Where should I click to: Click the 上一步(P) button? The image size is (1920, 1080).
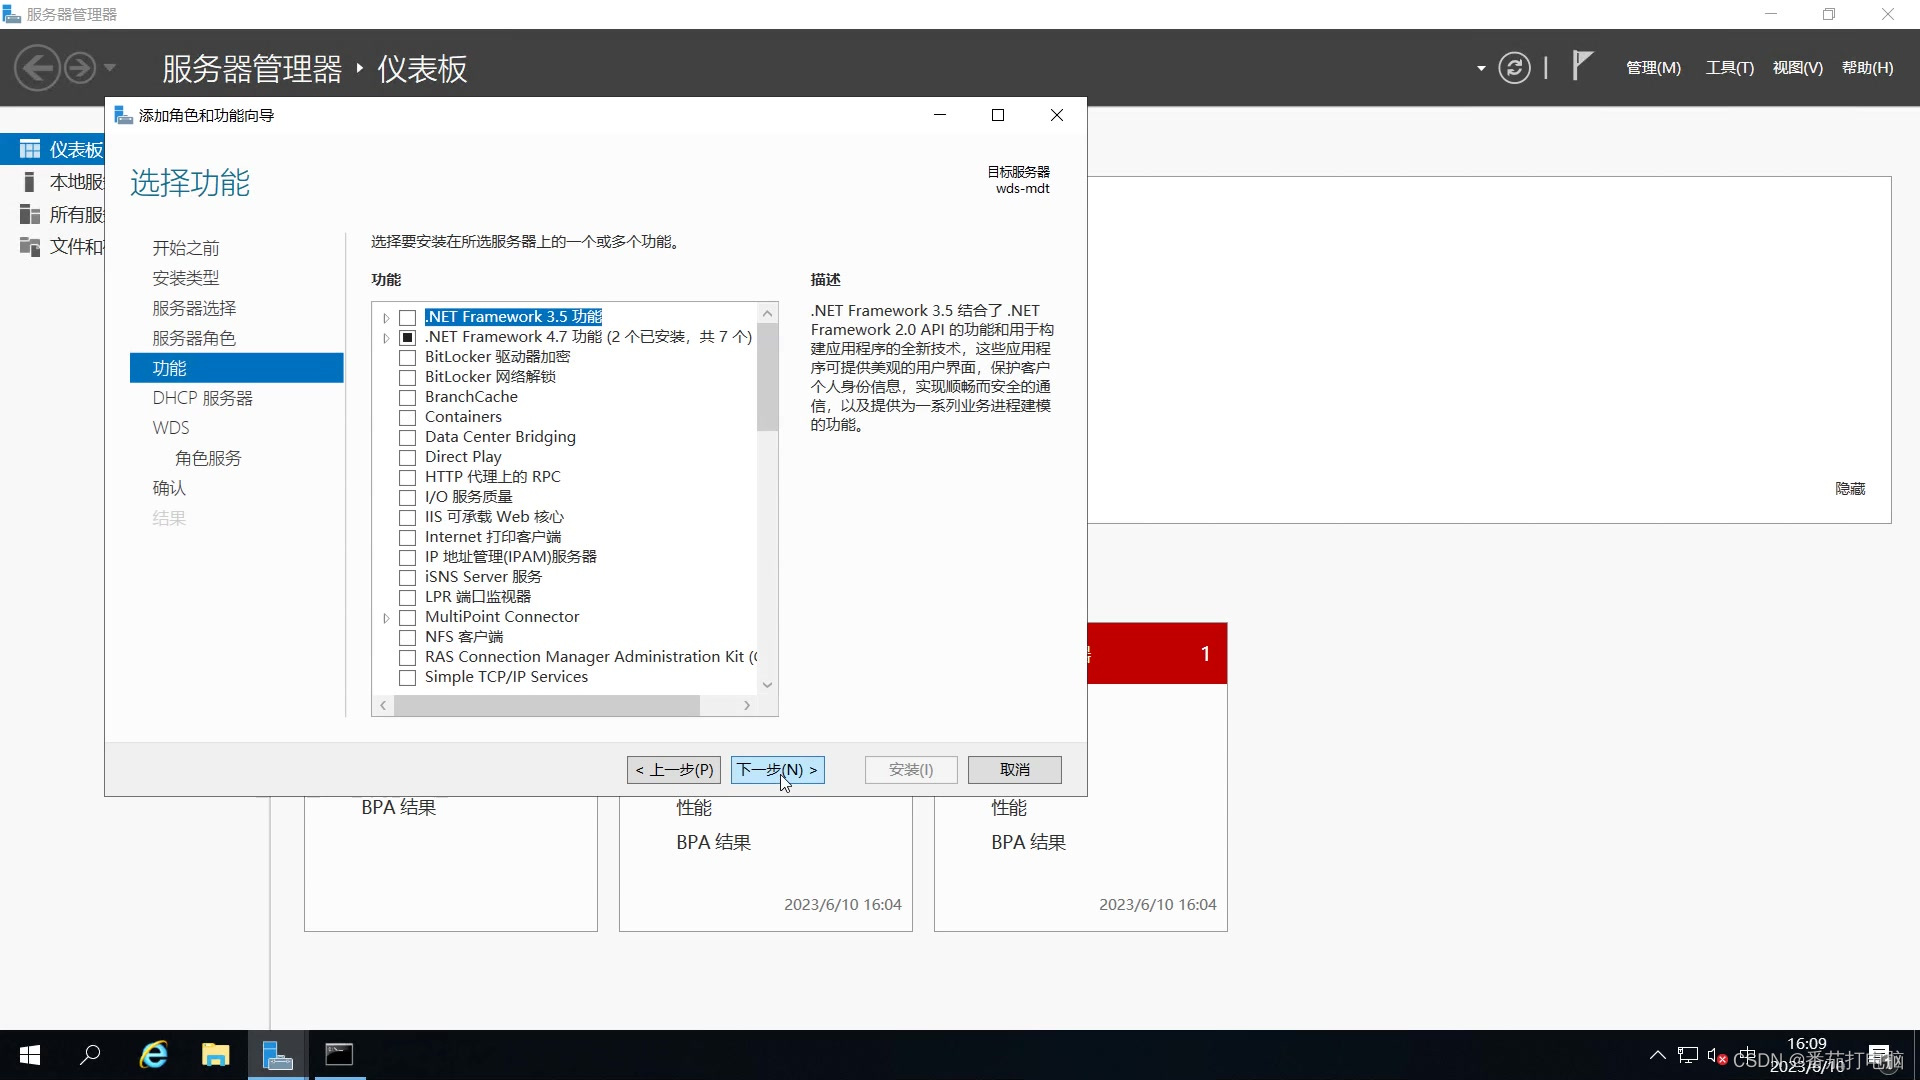tap(674, 770)
